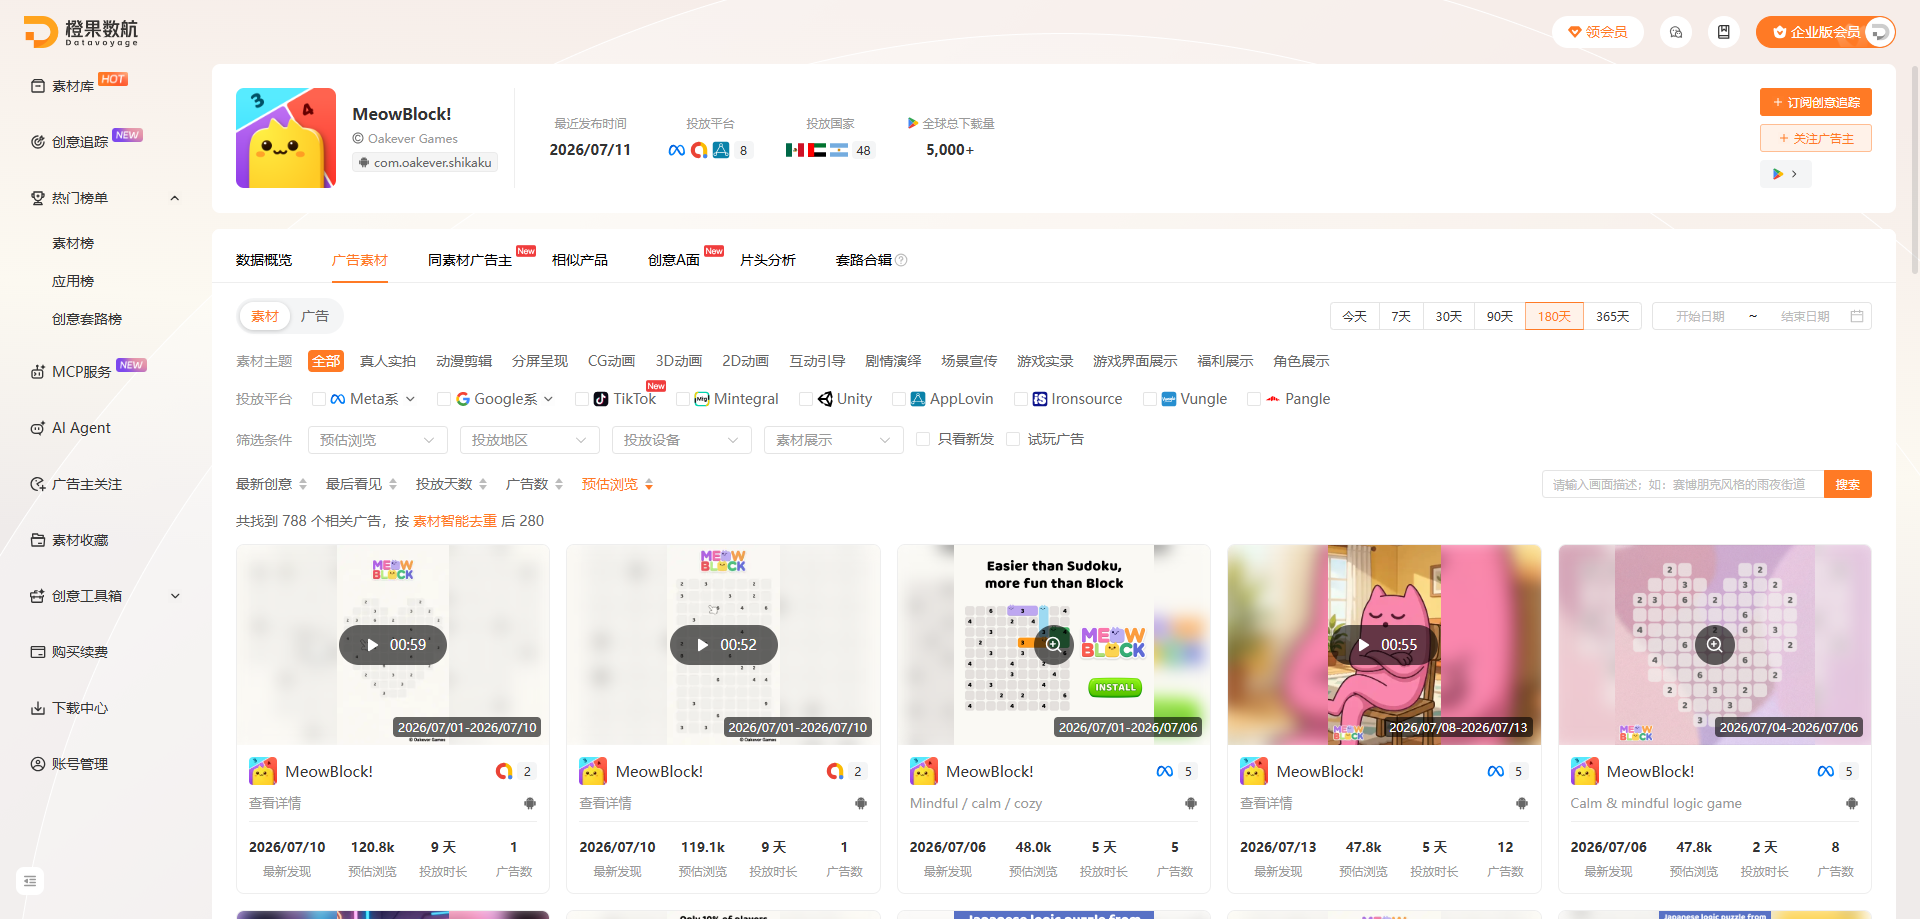Enable the 只看新发 checkbox
Viewport: 1920px width, 919px height.
click(923, 439)
